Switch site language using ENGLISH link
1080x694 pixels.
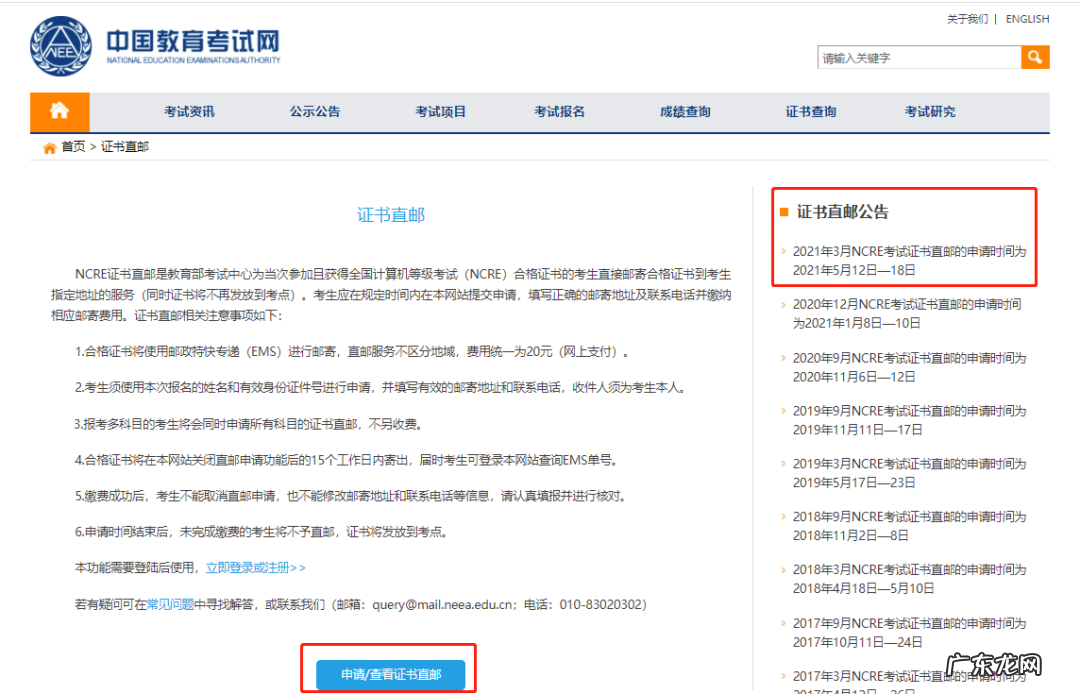[x=1027, y=18]
